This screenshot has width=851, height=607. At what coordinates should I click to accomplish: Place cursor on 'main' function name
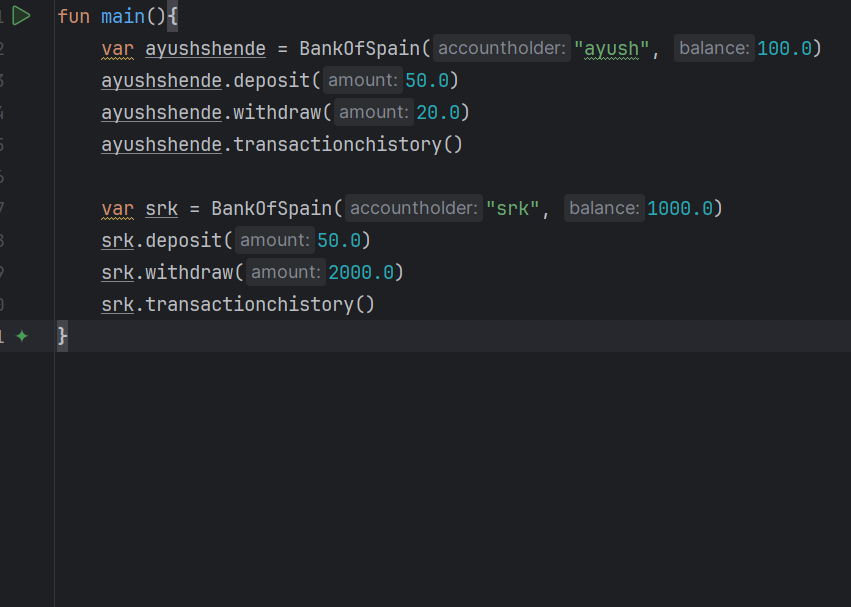pyautogui.click(x=123, y=16)
